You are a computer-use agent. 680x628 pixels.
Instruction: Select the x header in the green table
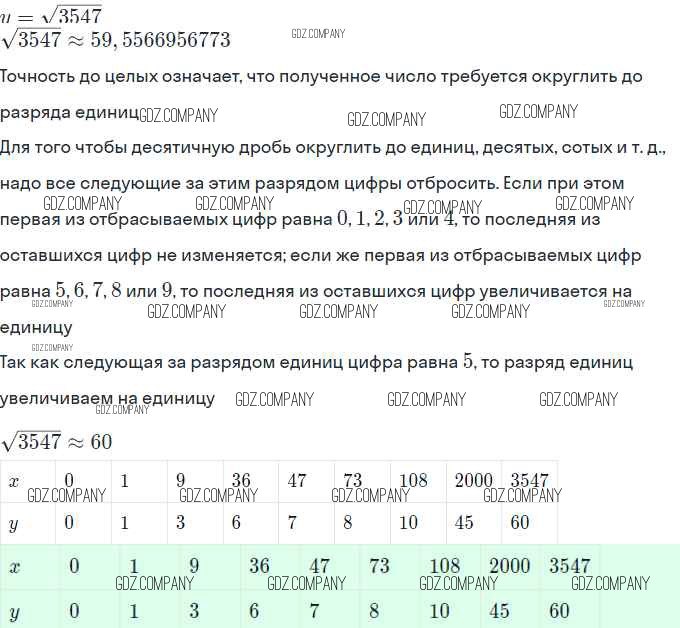[x=15, y=567]
